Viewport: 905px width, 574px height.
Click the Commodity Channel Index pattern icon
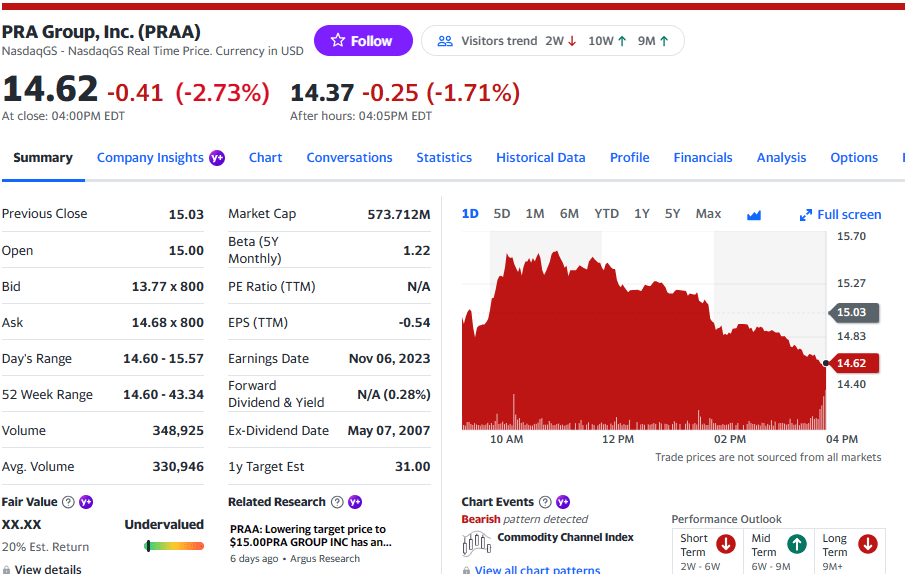(477, 544)
